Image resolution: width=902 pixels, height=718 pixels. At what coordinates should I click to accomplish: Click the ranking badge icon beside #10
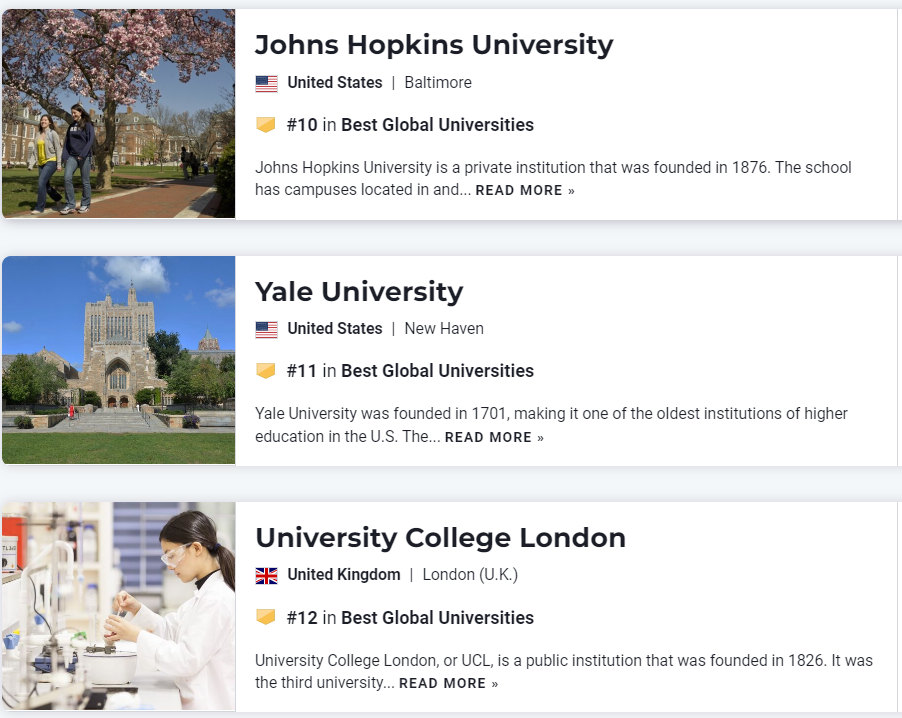click(266, 125)
